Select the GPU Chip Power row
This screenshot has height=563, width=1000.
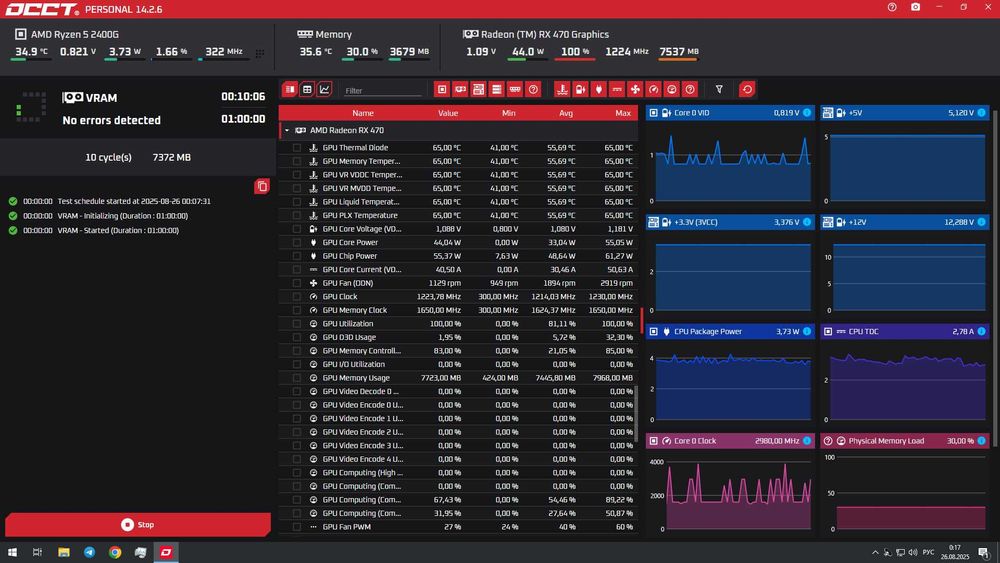click(458, 256)
